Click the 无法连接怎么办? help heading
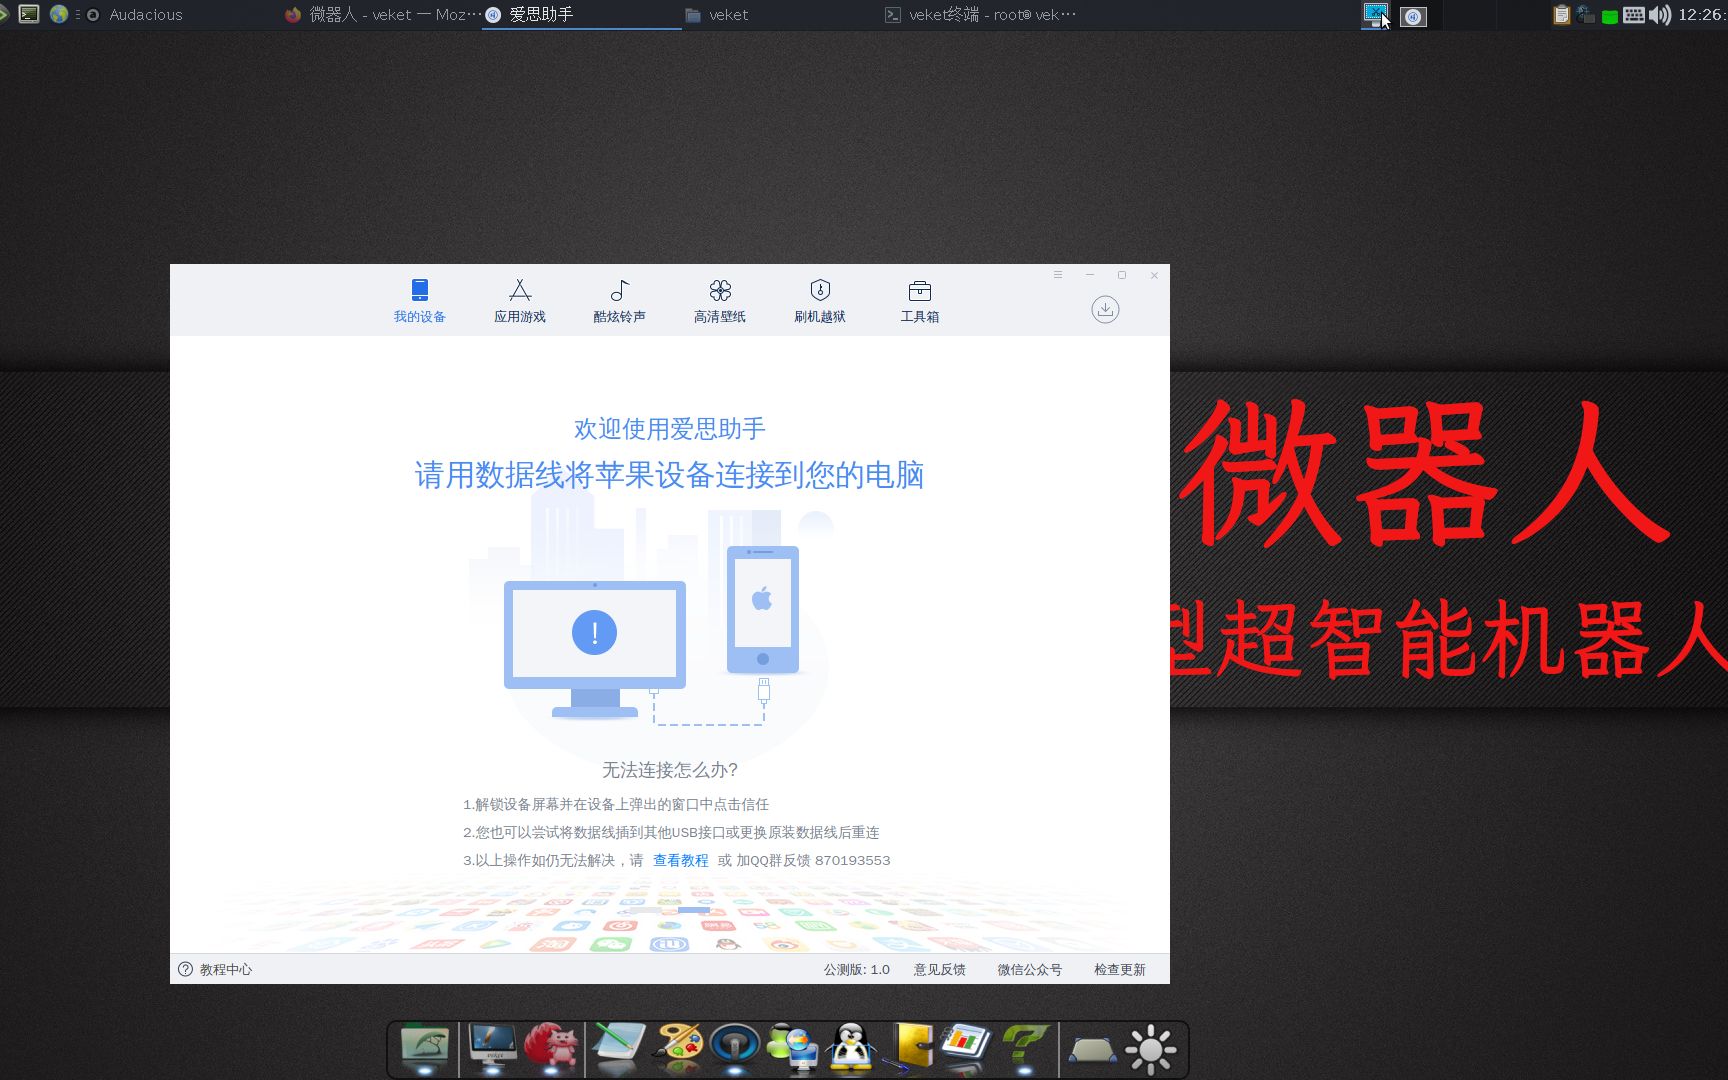The image size is (1728, 1080). (669, 770)
